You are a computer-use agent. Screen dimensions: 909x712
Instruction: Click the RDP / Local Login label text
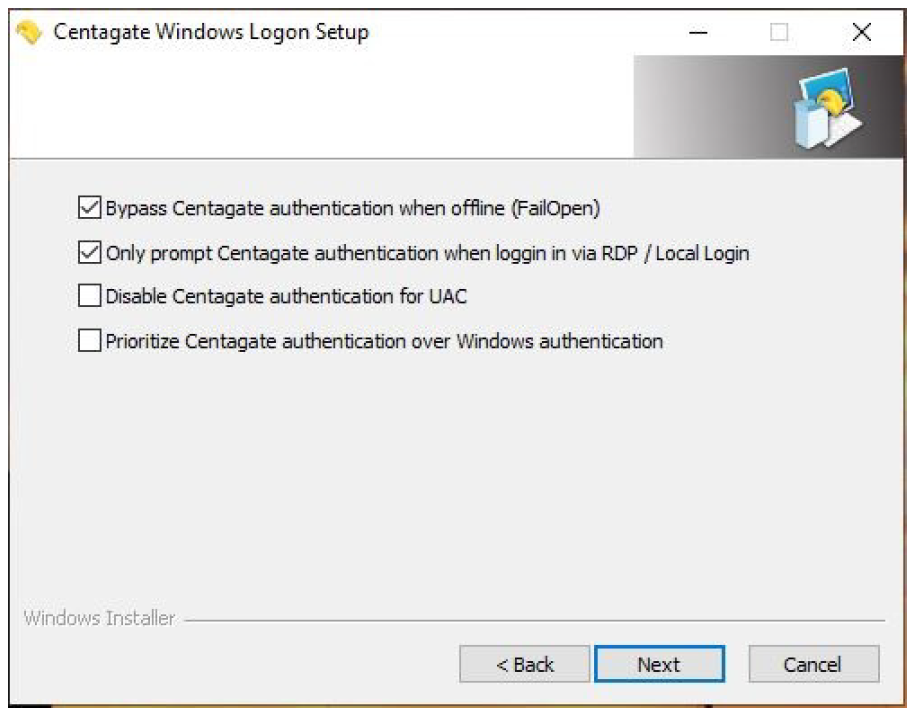tap(428, 253)
